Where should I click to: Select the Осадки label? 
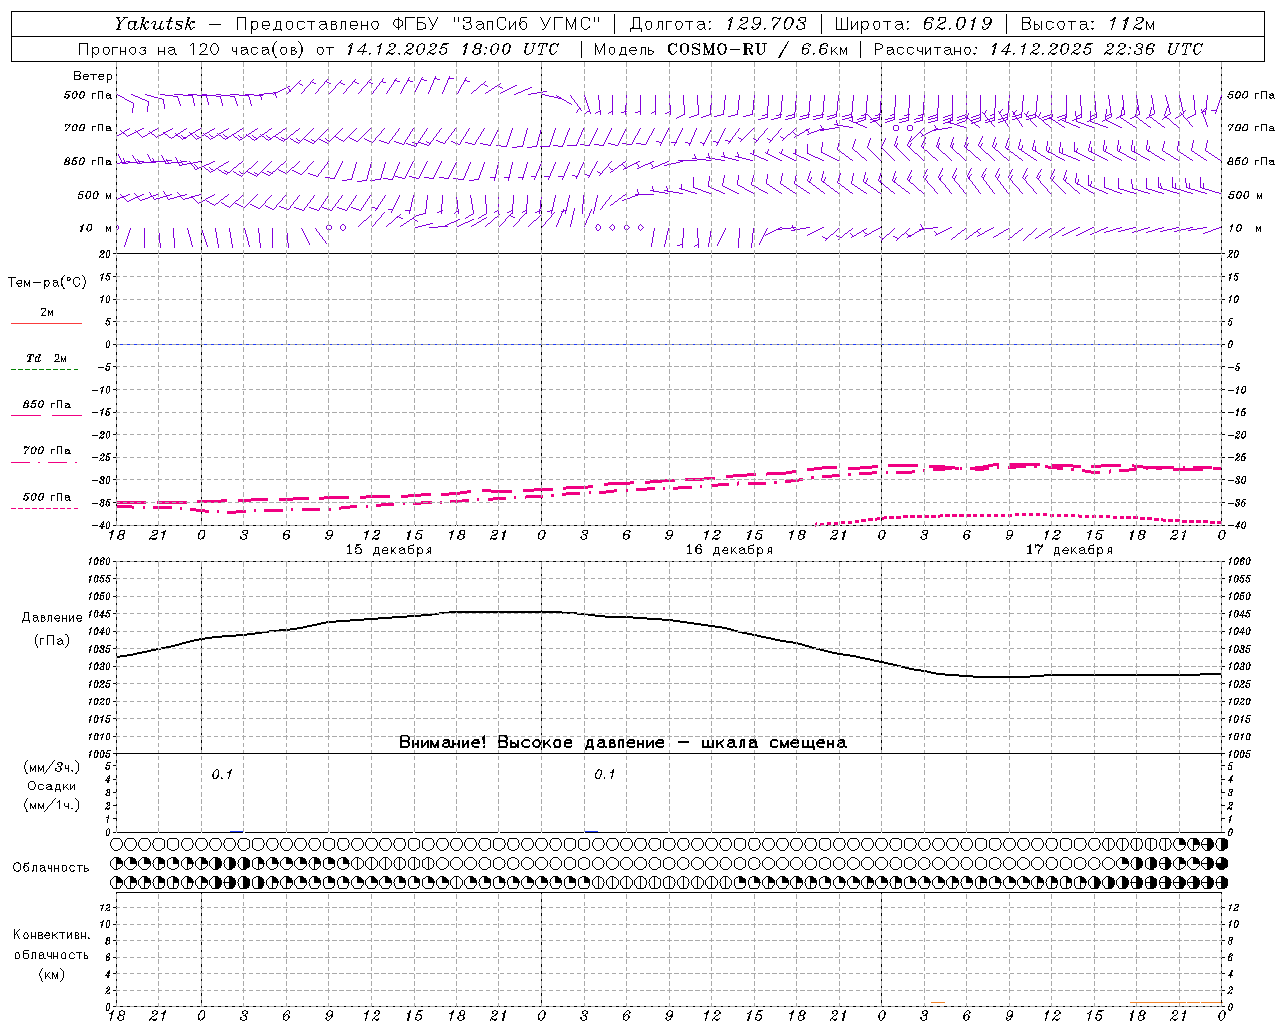pyautogui.click(x=52, y=786)
